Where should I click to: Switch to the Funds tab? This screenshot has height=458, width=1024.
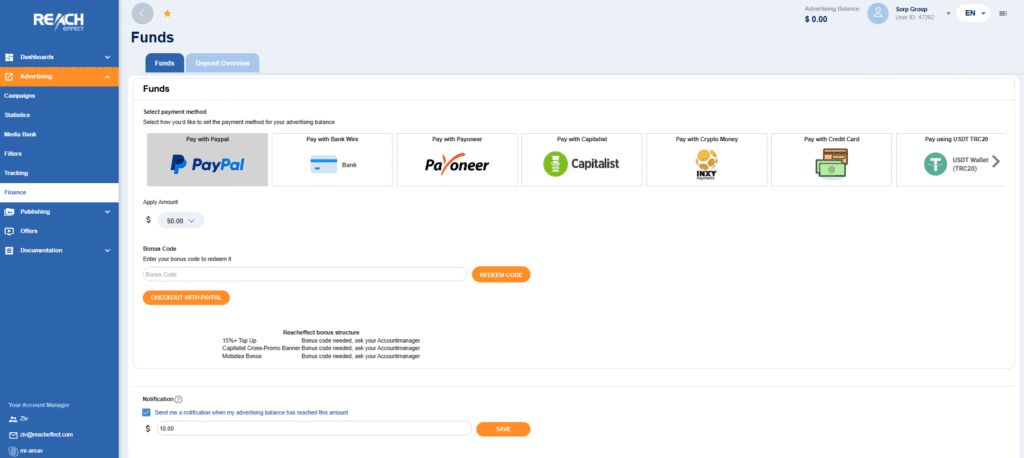[x=165, y=63]
